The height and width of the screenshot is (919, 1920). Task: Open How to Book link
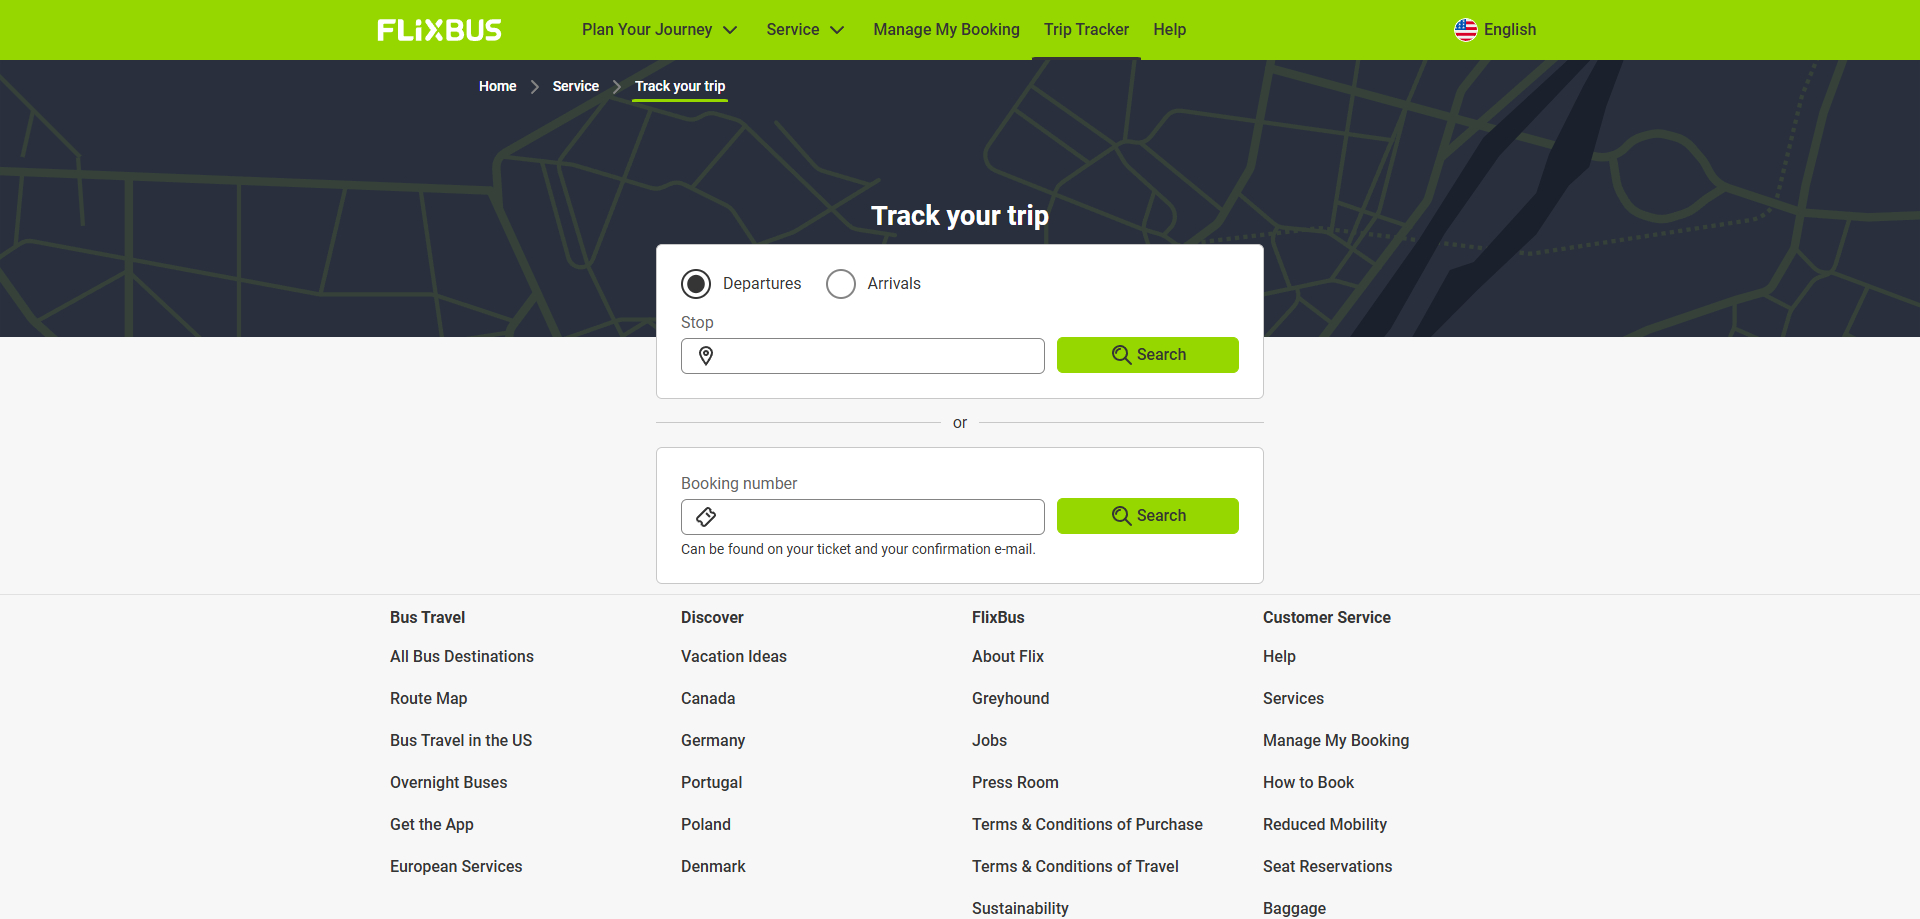pyautogui.click(x=1308, y=783)
